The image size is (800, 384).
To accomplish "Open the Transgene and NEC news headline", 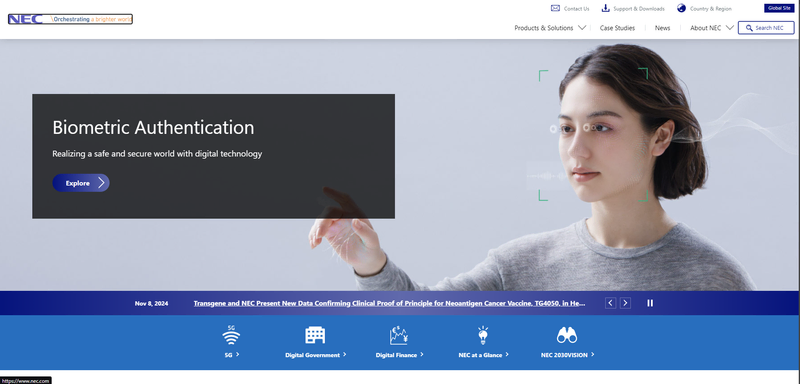I will (389, 303).
